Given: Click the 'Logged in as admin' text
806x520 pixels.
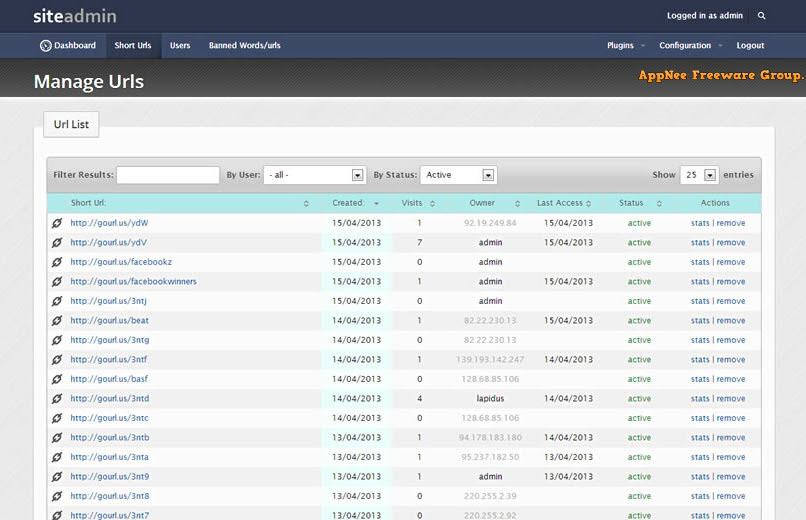Looking at the screenshot, I should pos(705,16).
